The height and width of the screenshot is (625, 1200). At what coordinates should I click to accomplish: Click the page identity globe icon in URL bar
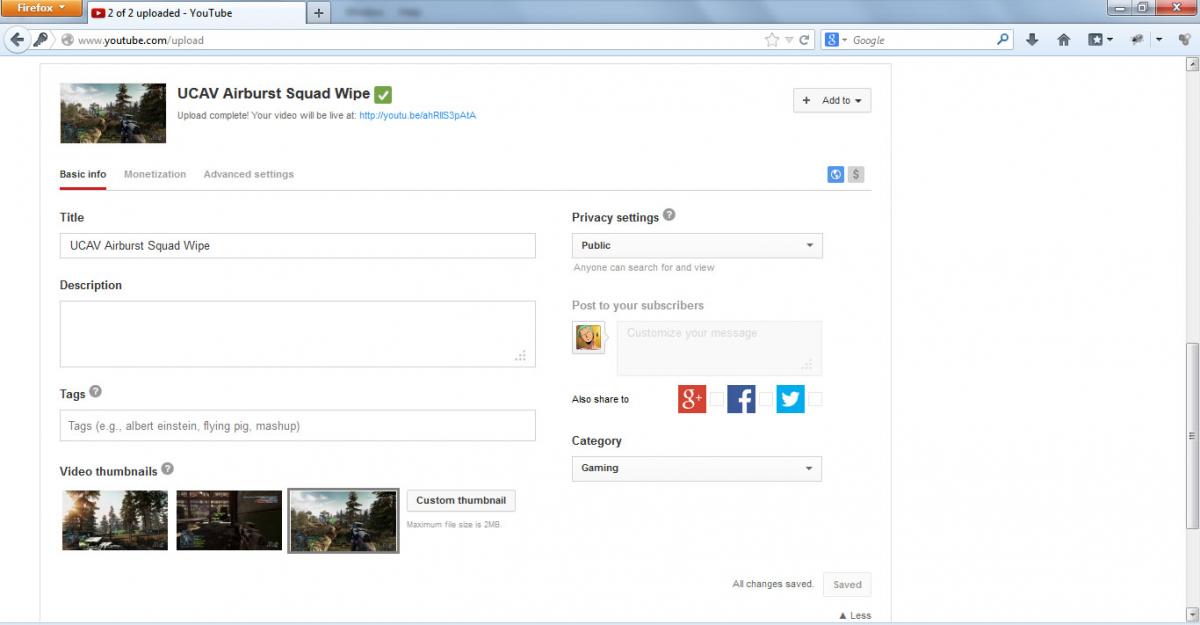pyautogui.click(x=67, y=40)
